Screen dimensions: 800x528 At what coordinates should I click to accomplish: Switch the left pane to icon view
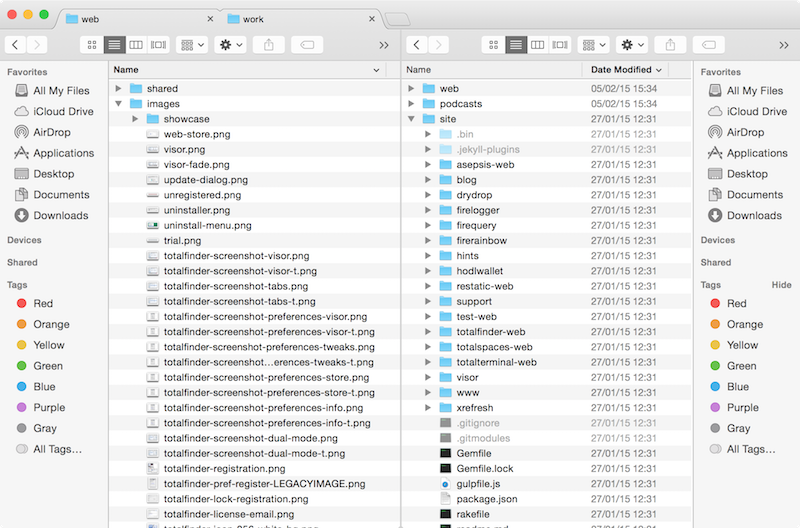92,45
